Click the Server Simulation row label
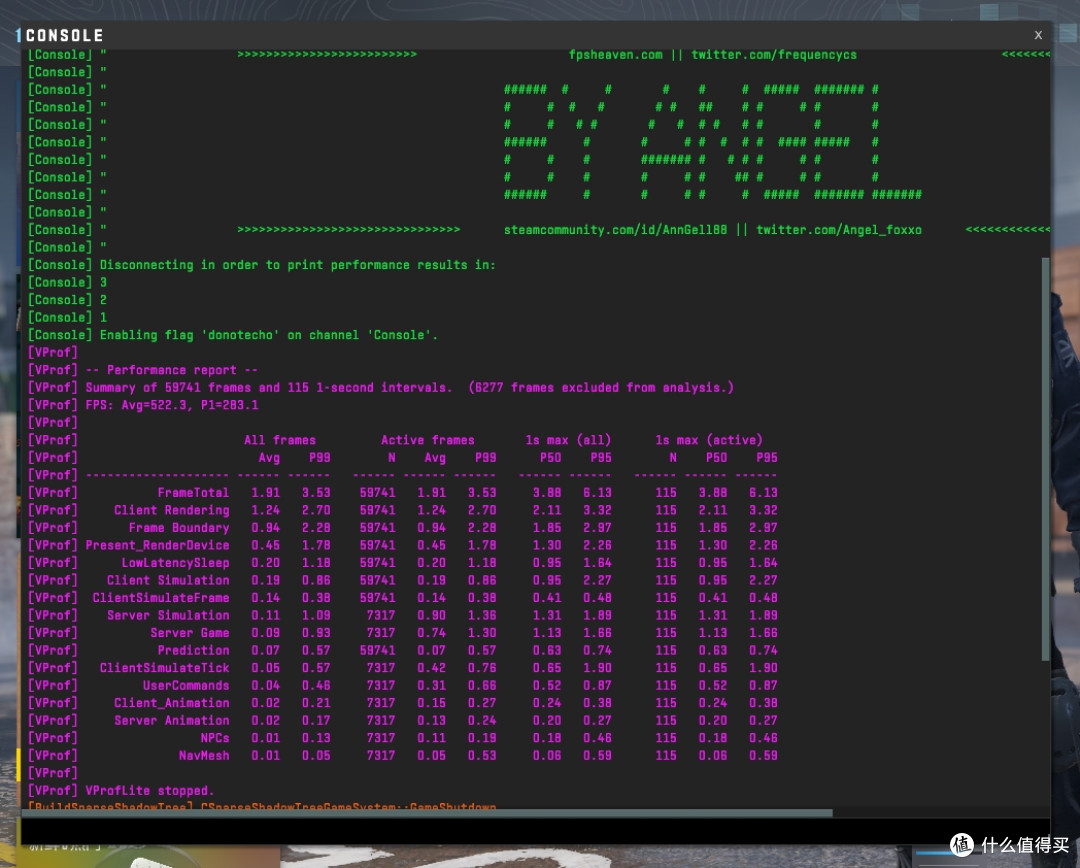The image size is (1080, 868). 168,615
